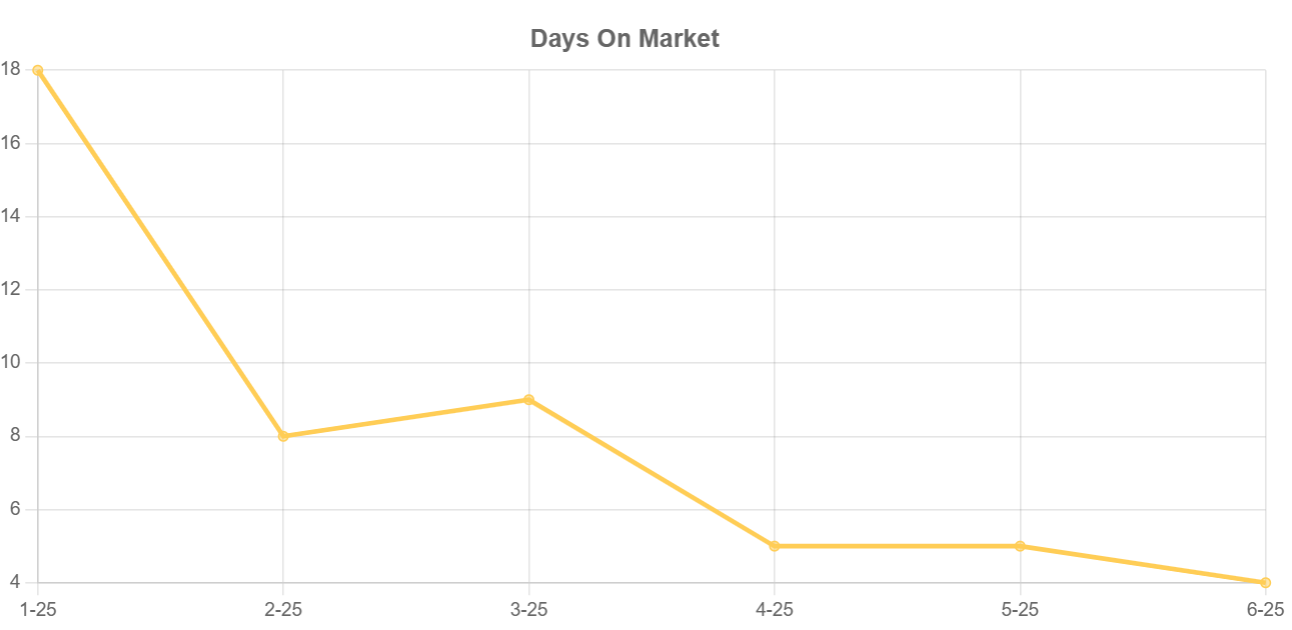Image resolution: width=1292 pixels, height=630 pixels.
Task: Click the 1-25 x-axis label
Action: tap(38, 609)
